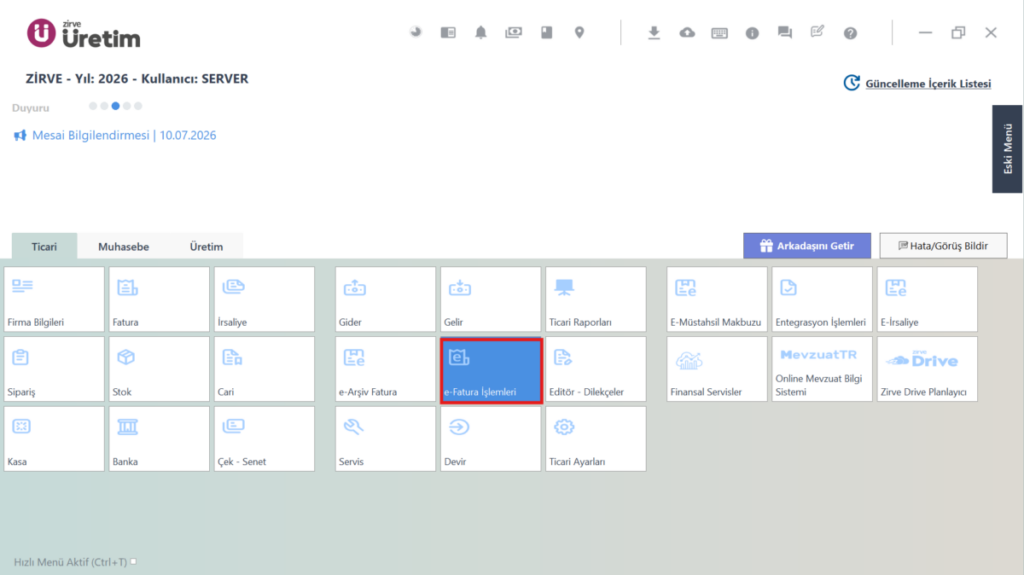This screenshot has height=575, width=1024.
Task: Open Finansal Servisler tile
Action: [717, 369]
